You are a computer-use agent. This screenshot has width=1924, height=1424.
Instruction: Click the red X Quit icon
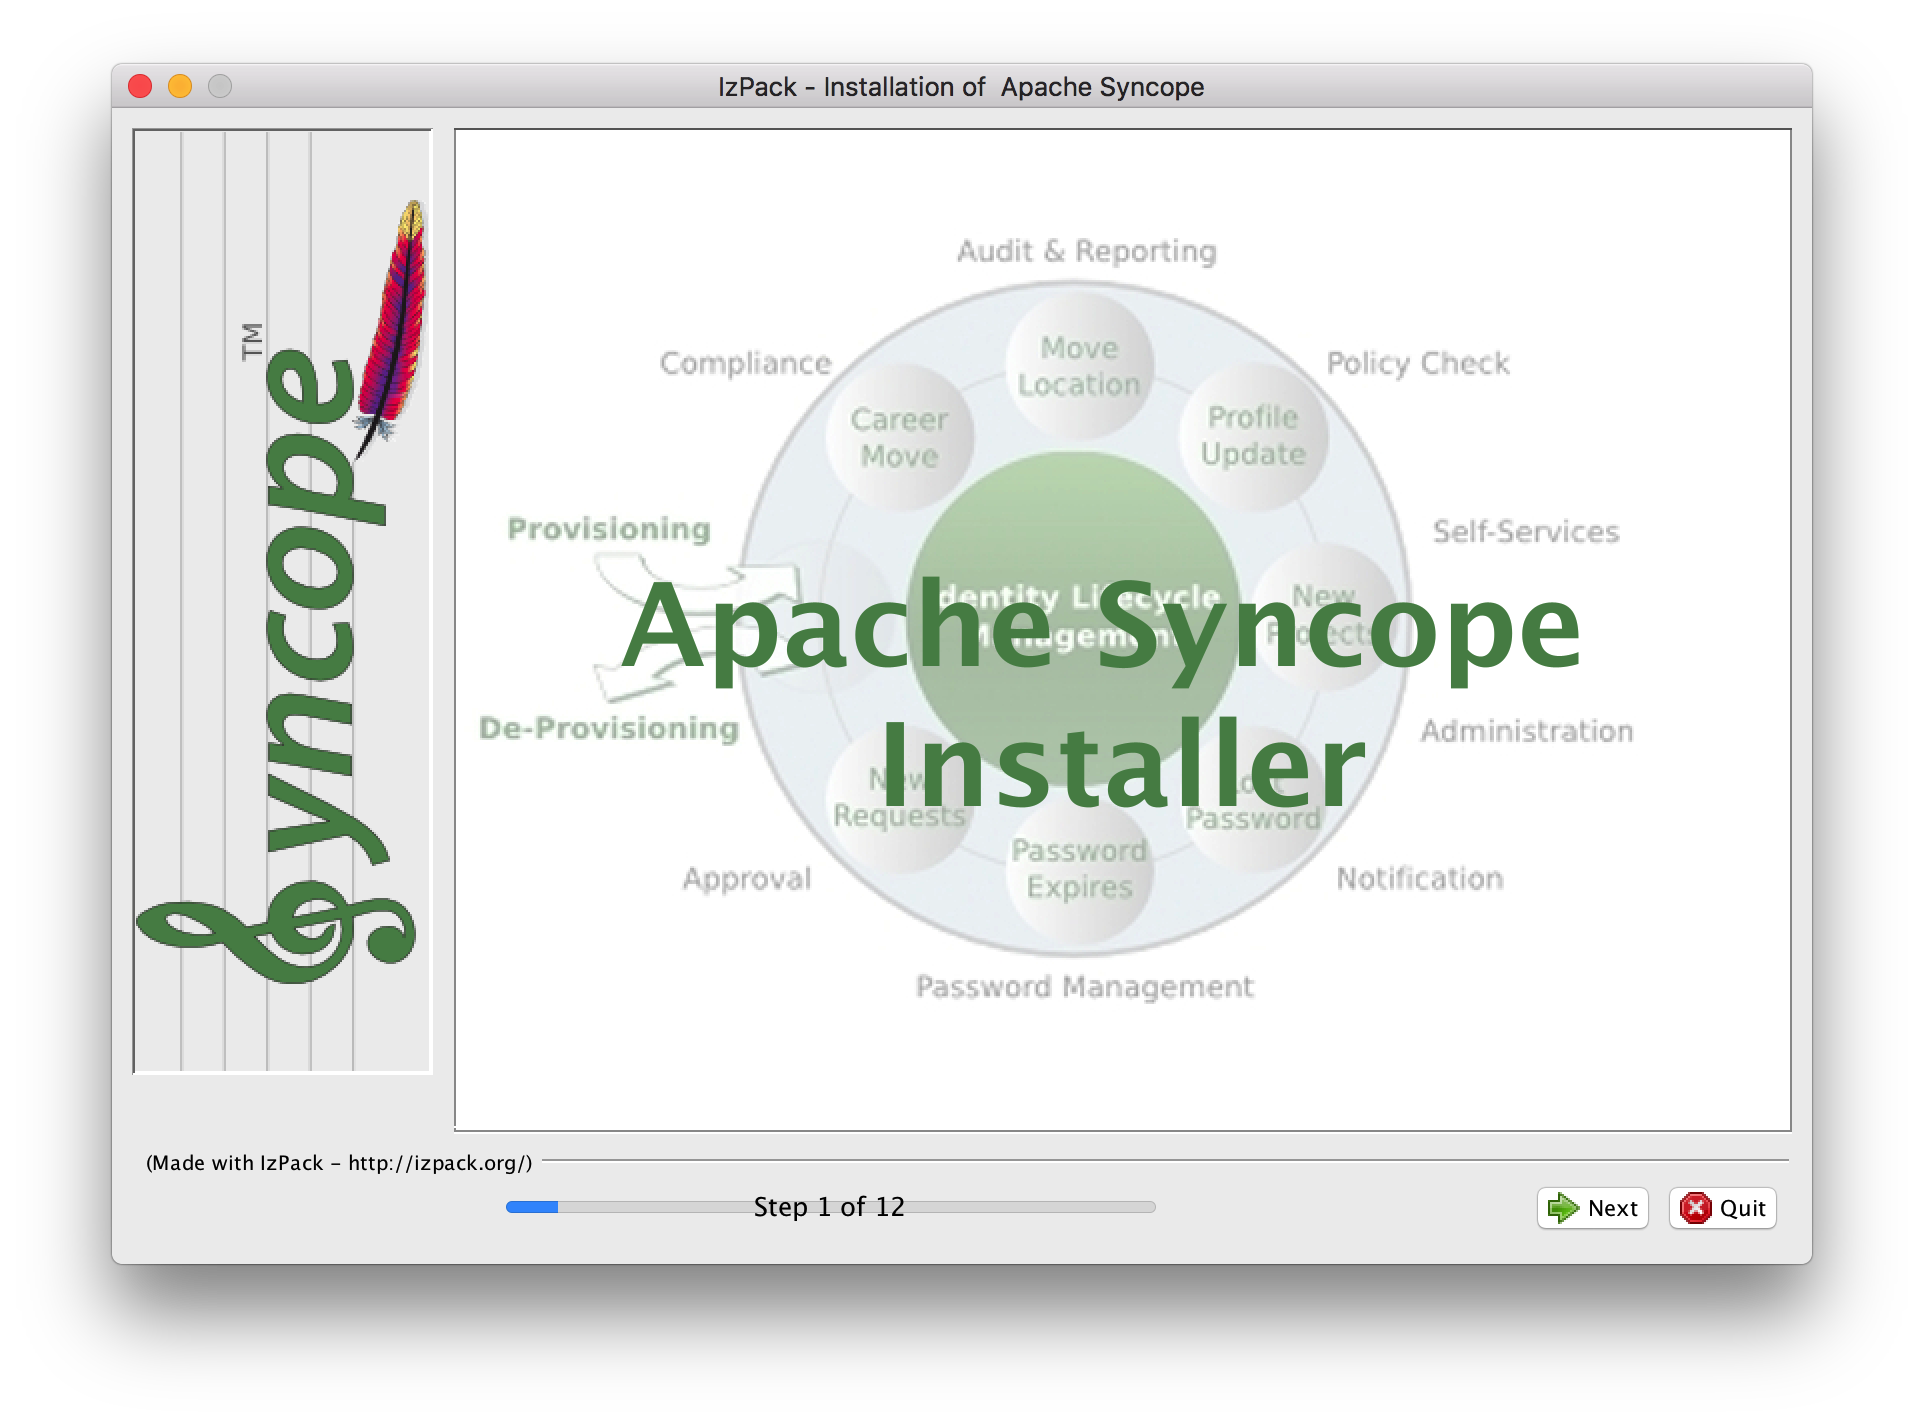pos(1695,1208)
